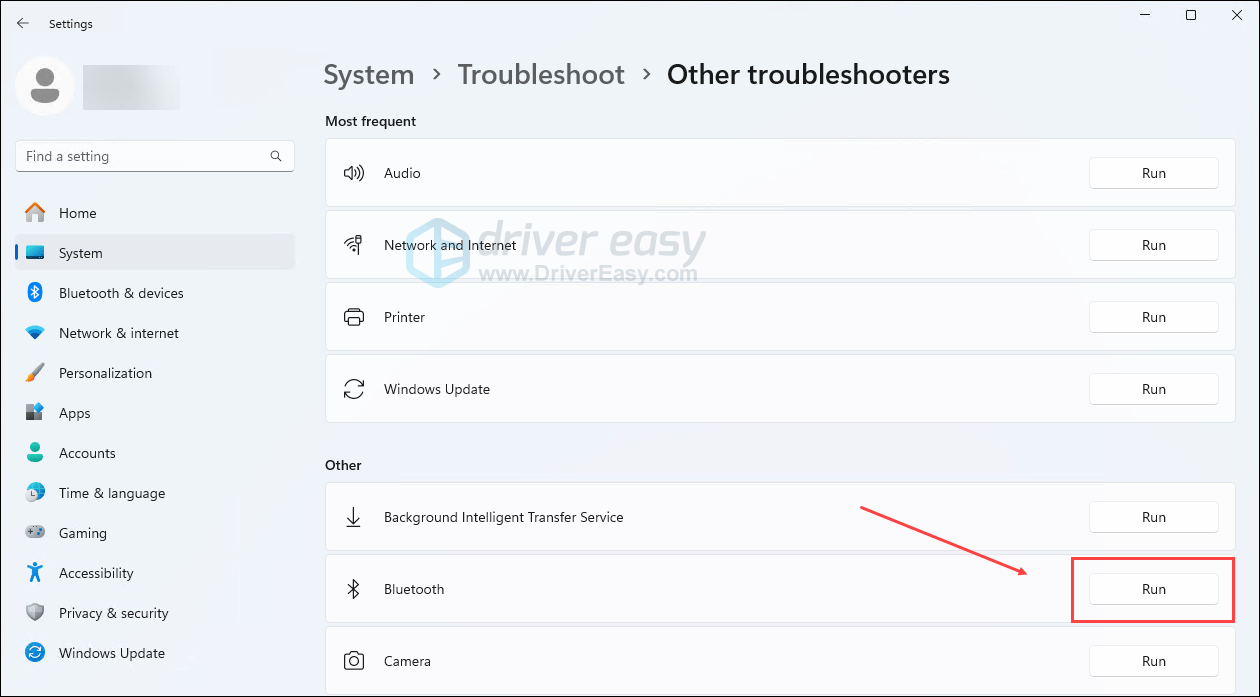Click the Bluetooth & devices sidebar icon

(35, 293)
